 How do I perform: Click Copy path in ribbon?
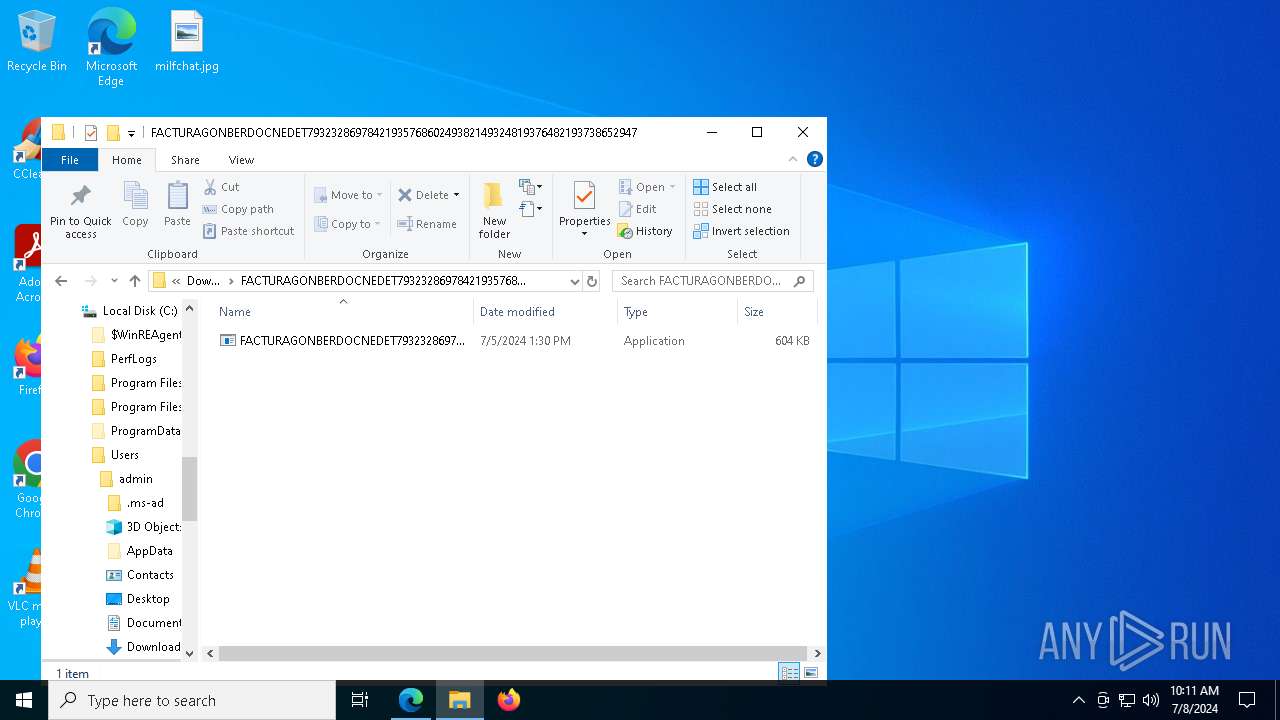(x=238, y=209)
